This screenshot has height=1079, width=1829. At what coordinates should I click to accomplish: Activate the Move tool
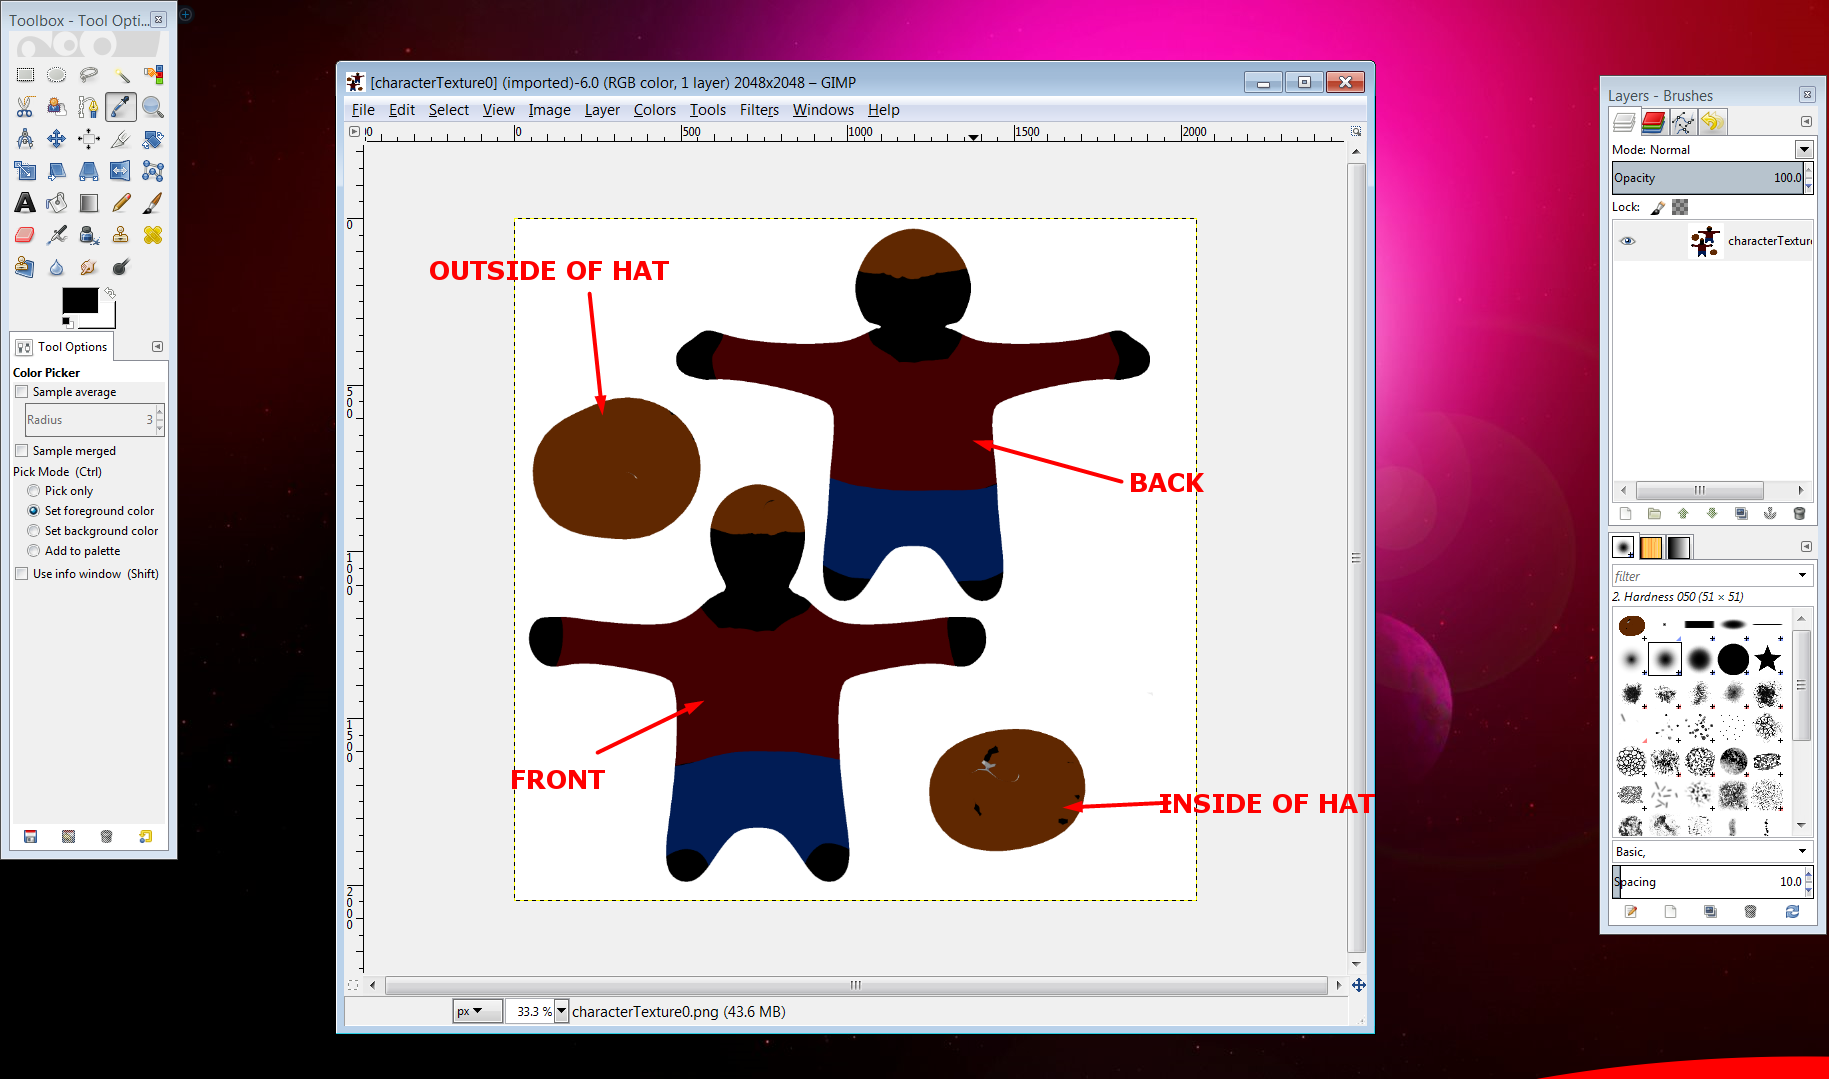pos(57,139)
